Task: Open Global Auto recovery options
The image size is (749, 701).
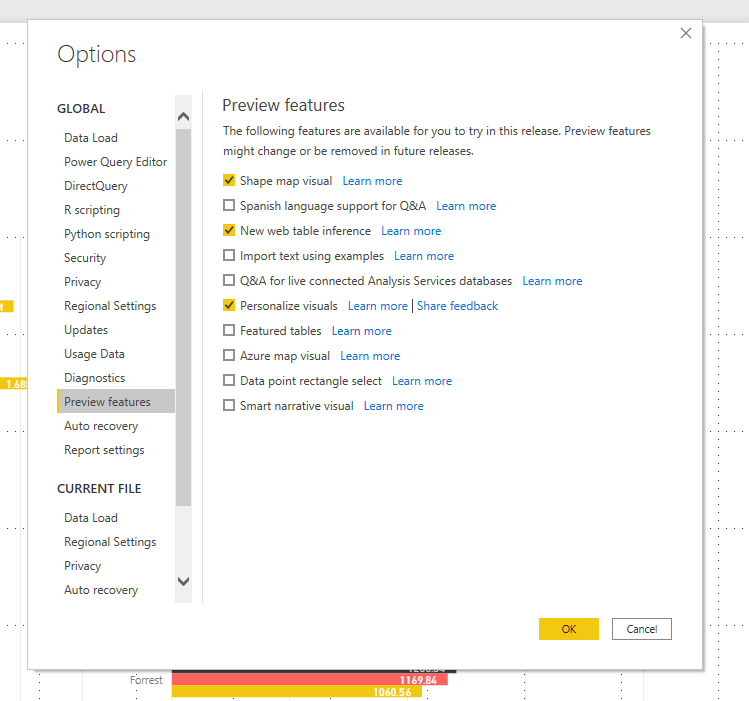Action: coord(116,426)
